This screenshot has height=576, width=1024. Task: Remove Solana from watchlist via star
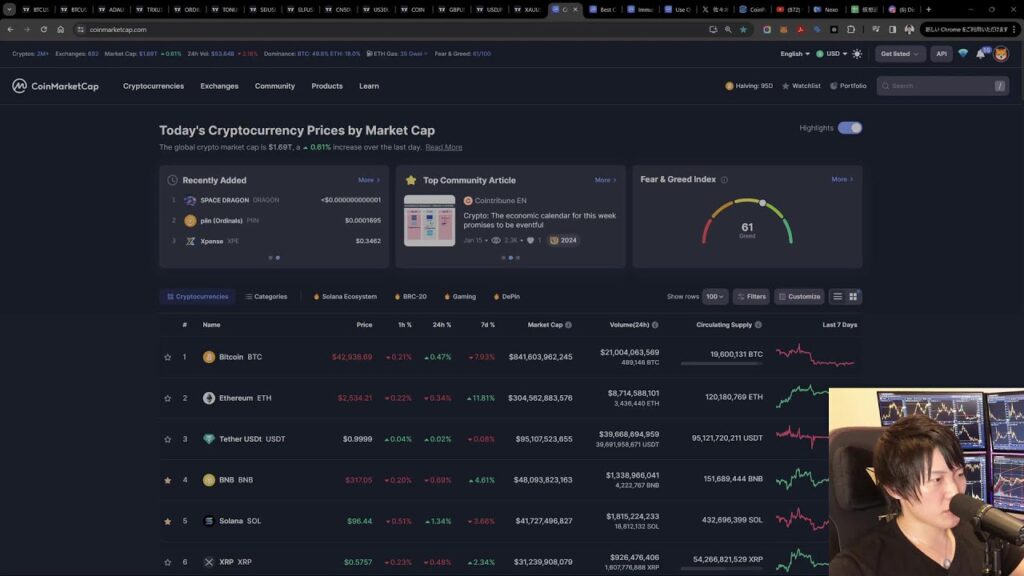coord(168,521)
